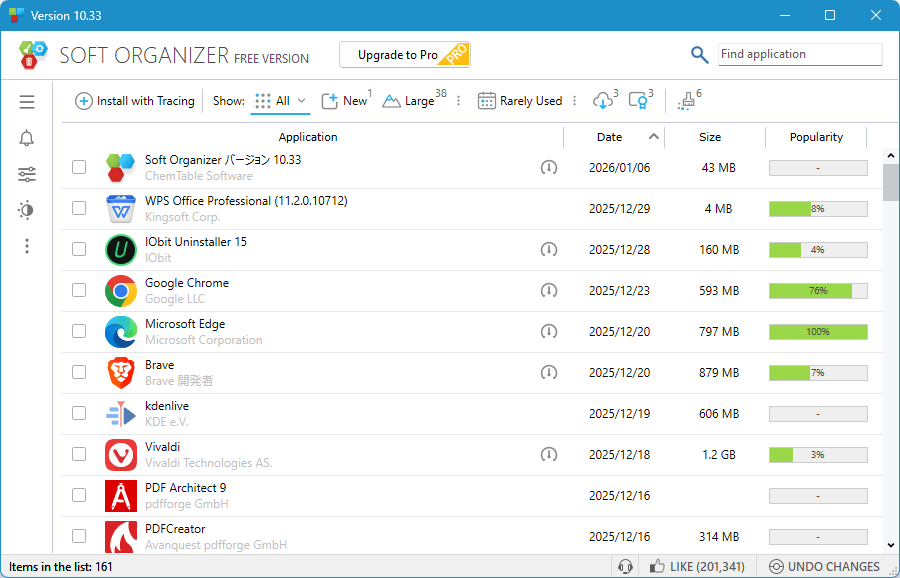Click the traced-install icon for Google Chrome
Image resolution: width=900 pixels, height=578 pixels.
pos(548,290)
